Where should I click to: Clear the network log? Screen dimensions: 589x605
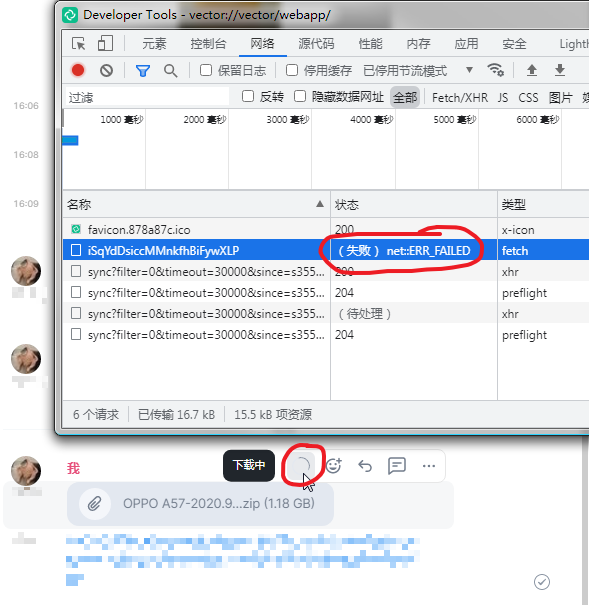point(106,70)
